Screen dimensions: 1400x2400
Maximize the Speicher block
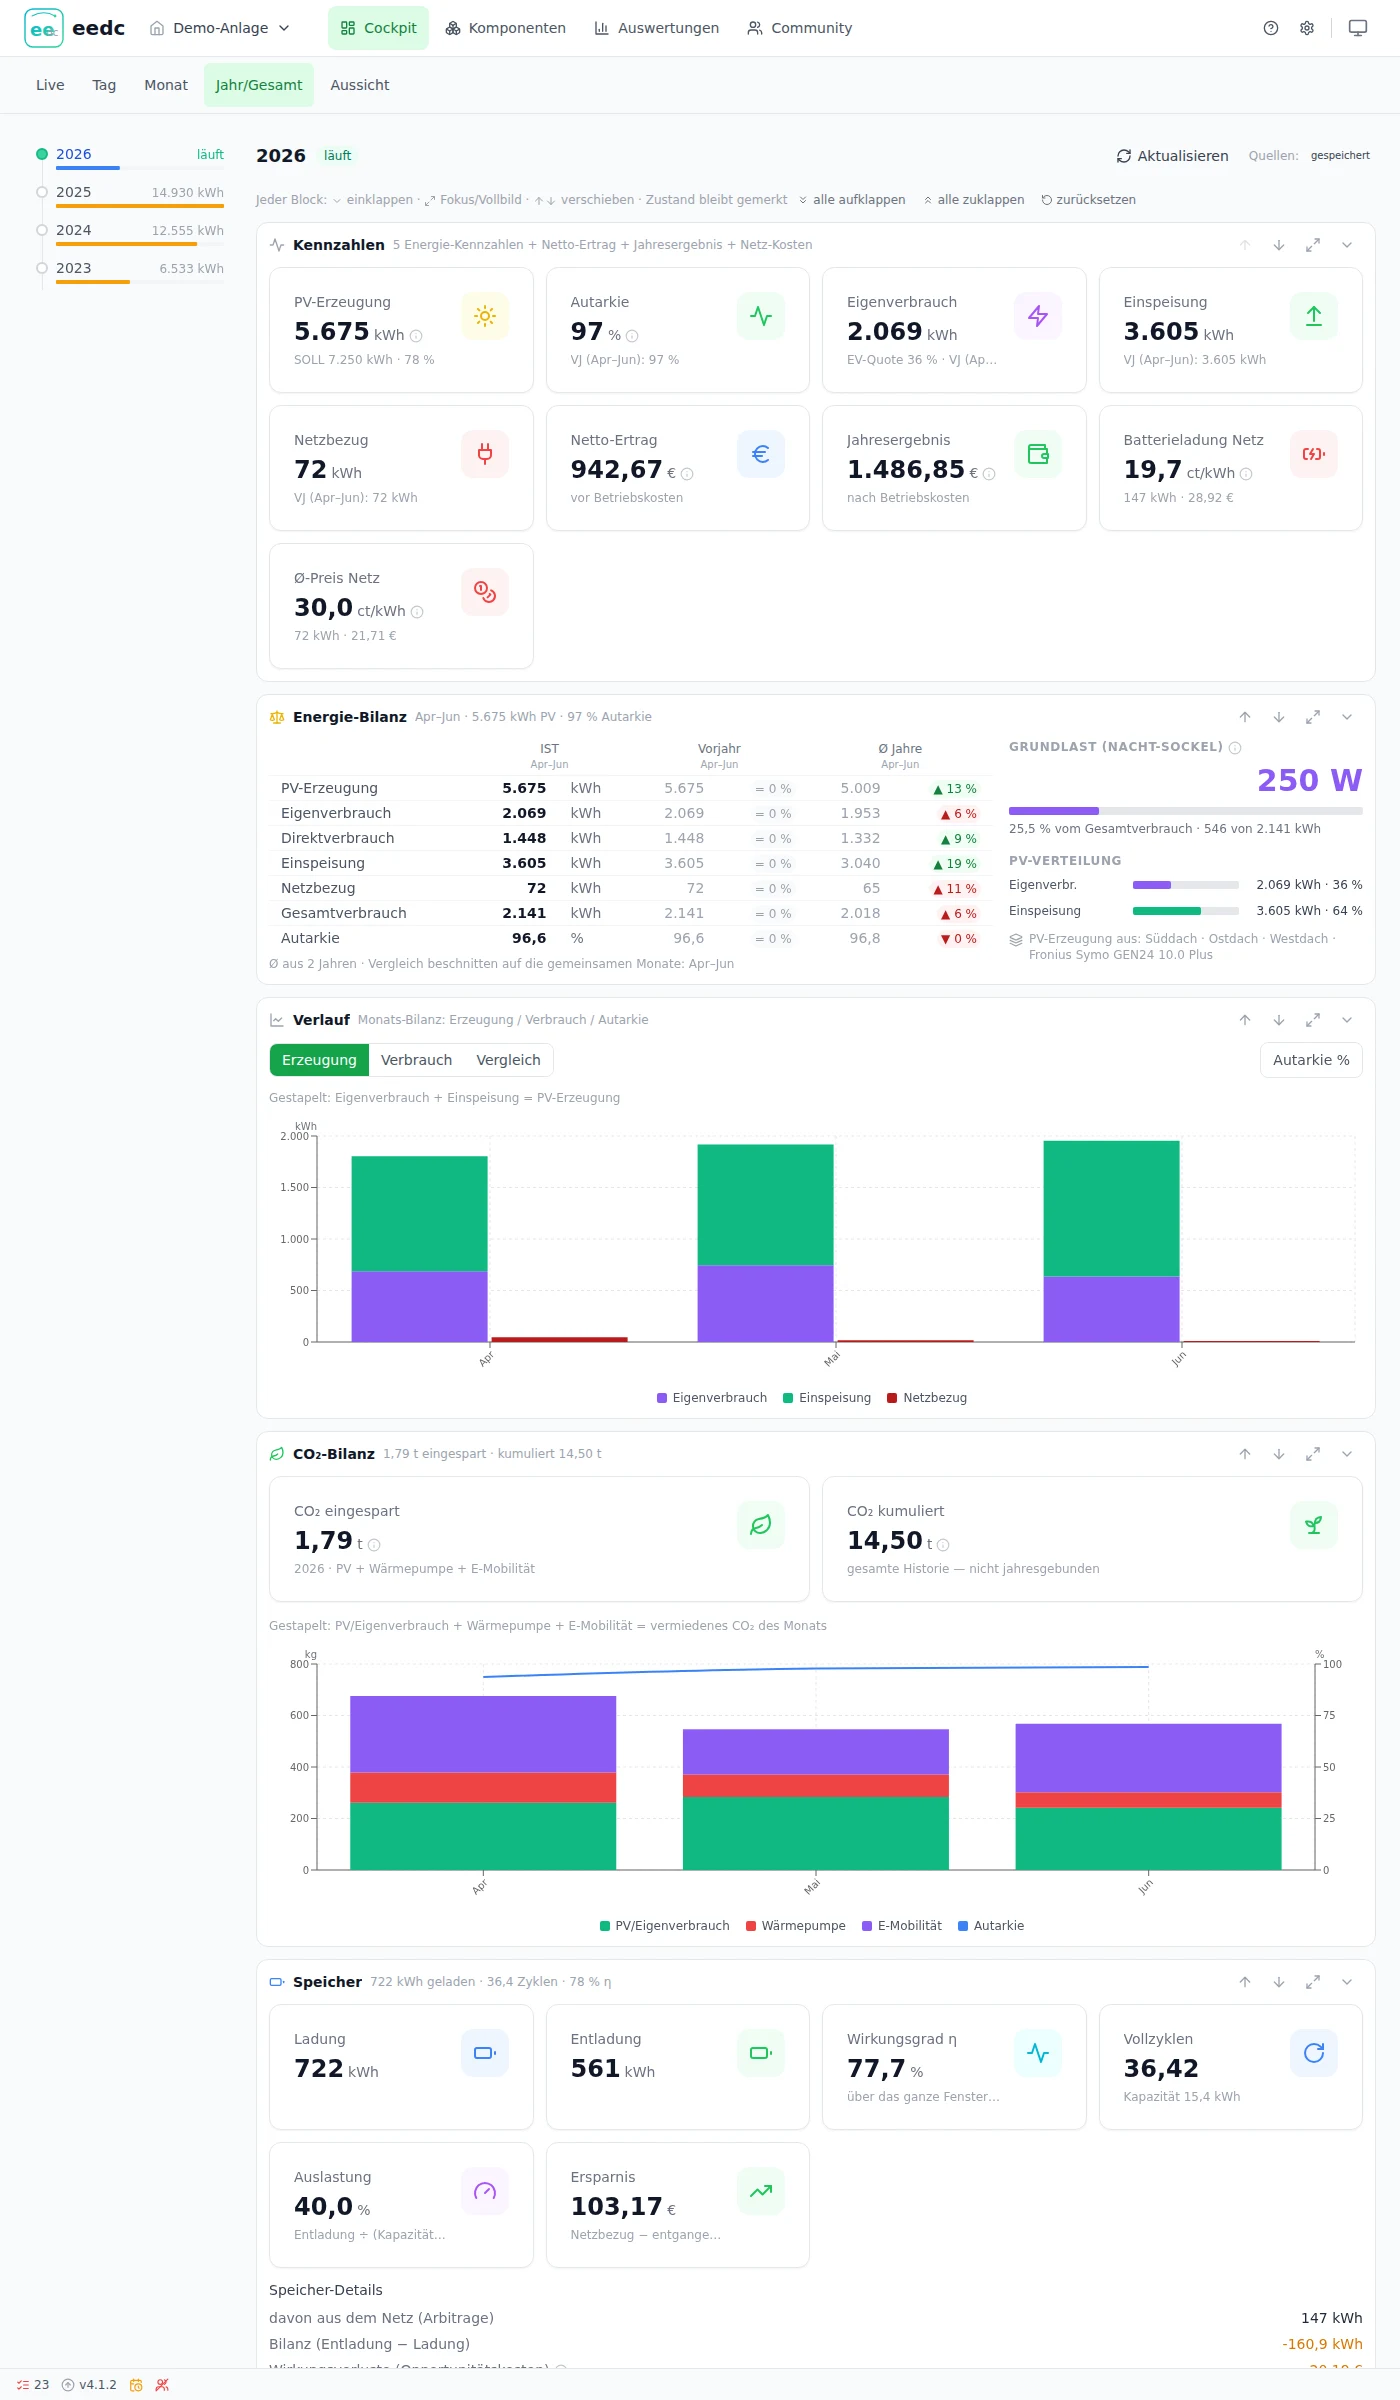(x=1313, y=1982)
